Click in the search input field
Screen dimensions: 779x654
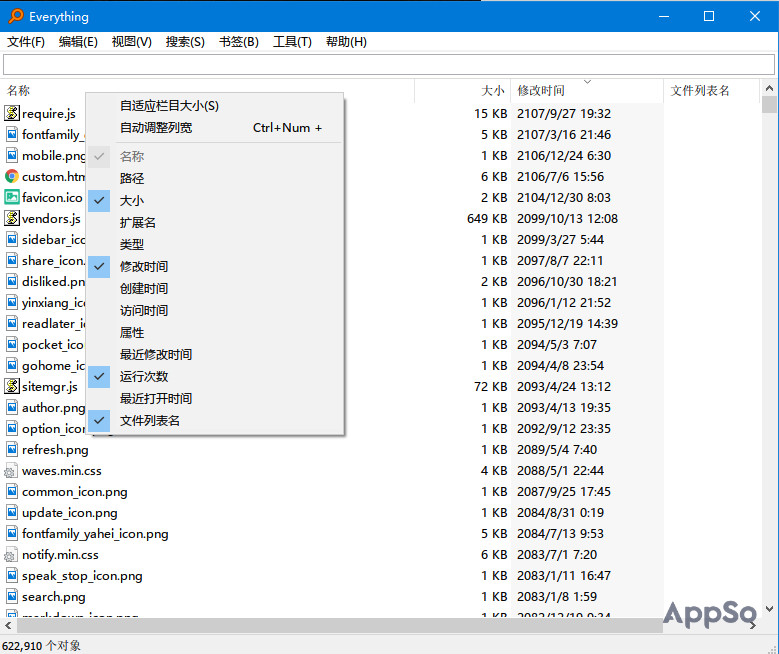(x=388, y=65)
